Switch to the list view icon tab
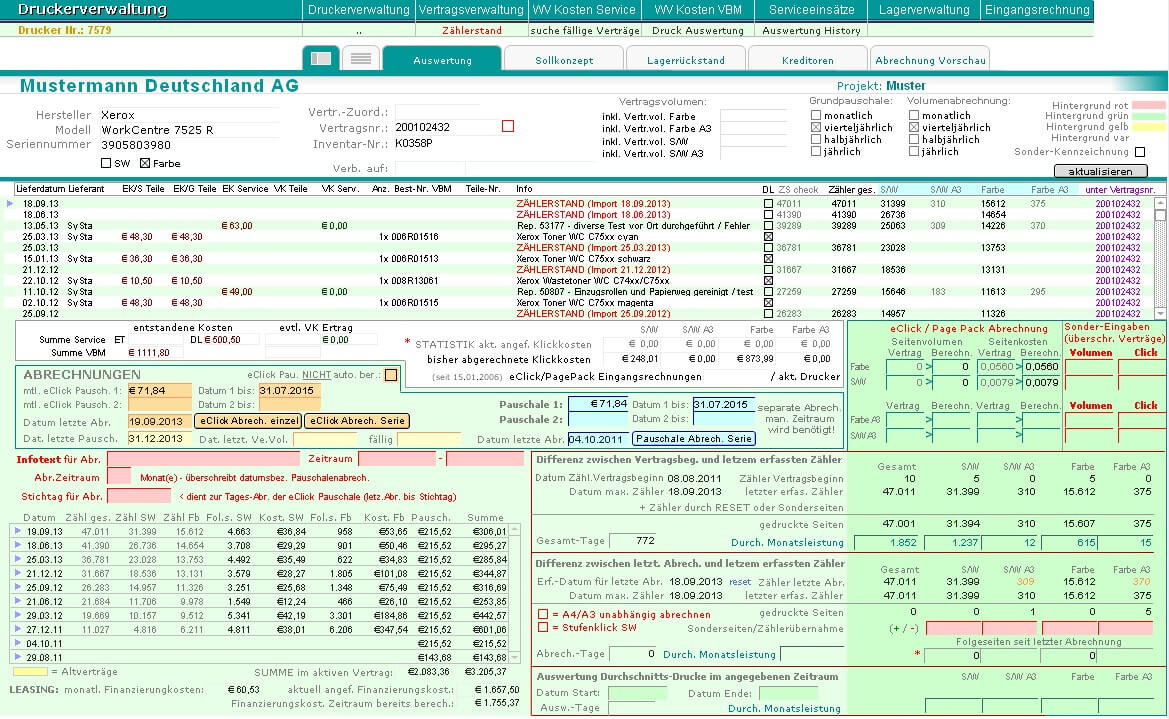 coord(361,58)
